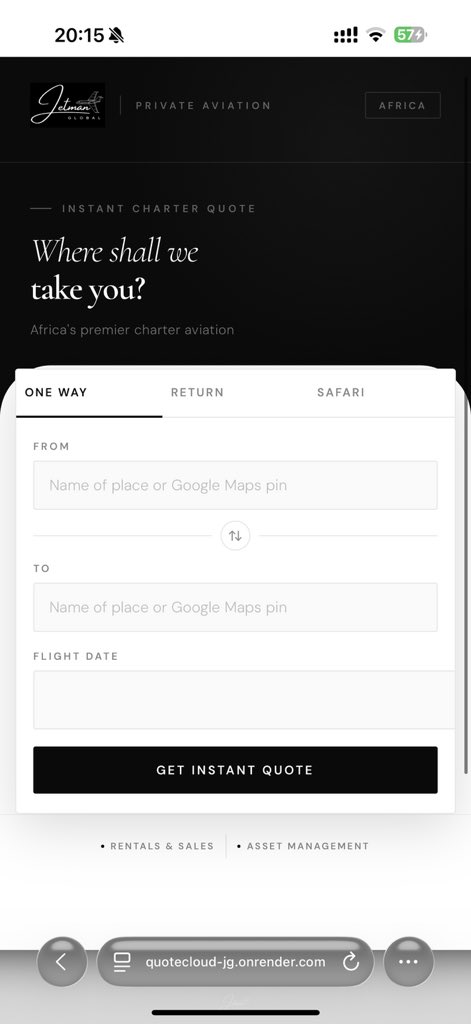Image resolution: width=471 pixels, height=1024 pixels.
Task: Tap the Jetman Global logo
Action: click(67, 104)
